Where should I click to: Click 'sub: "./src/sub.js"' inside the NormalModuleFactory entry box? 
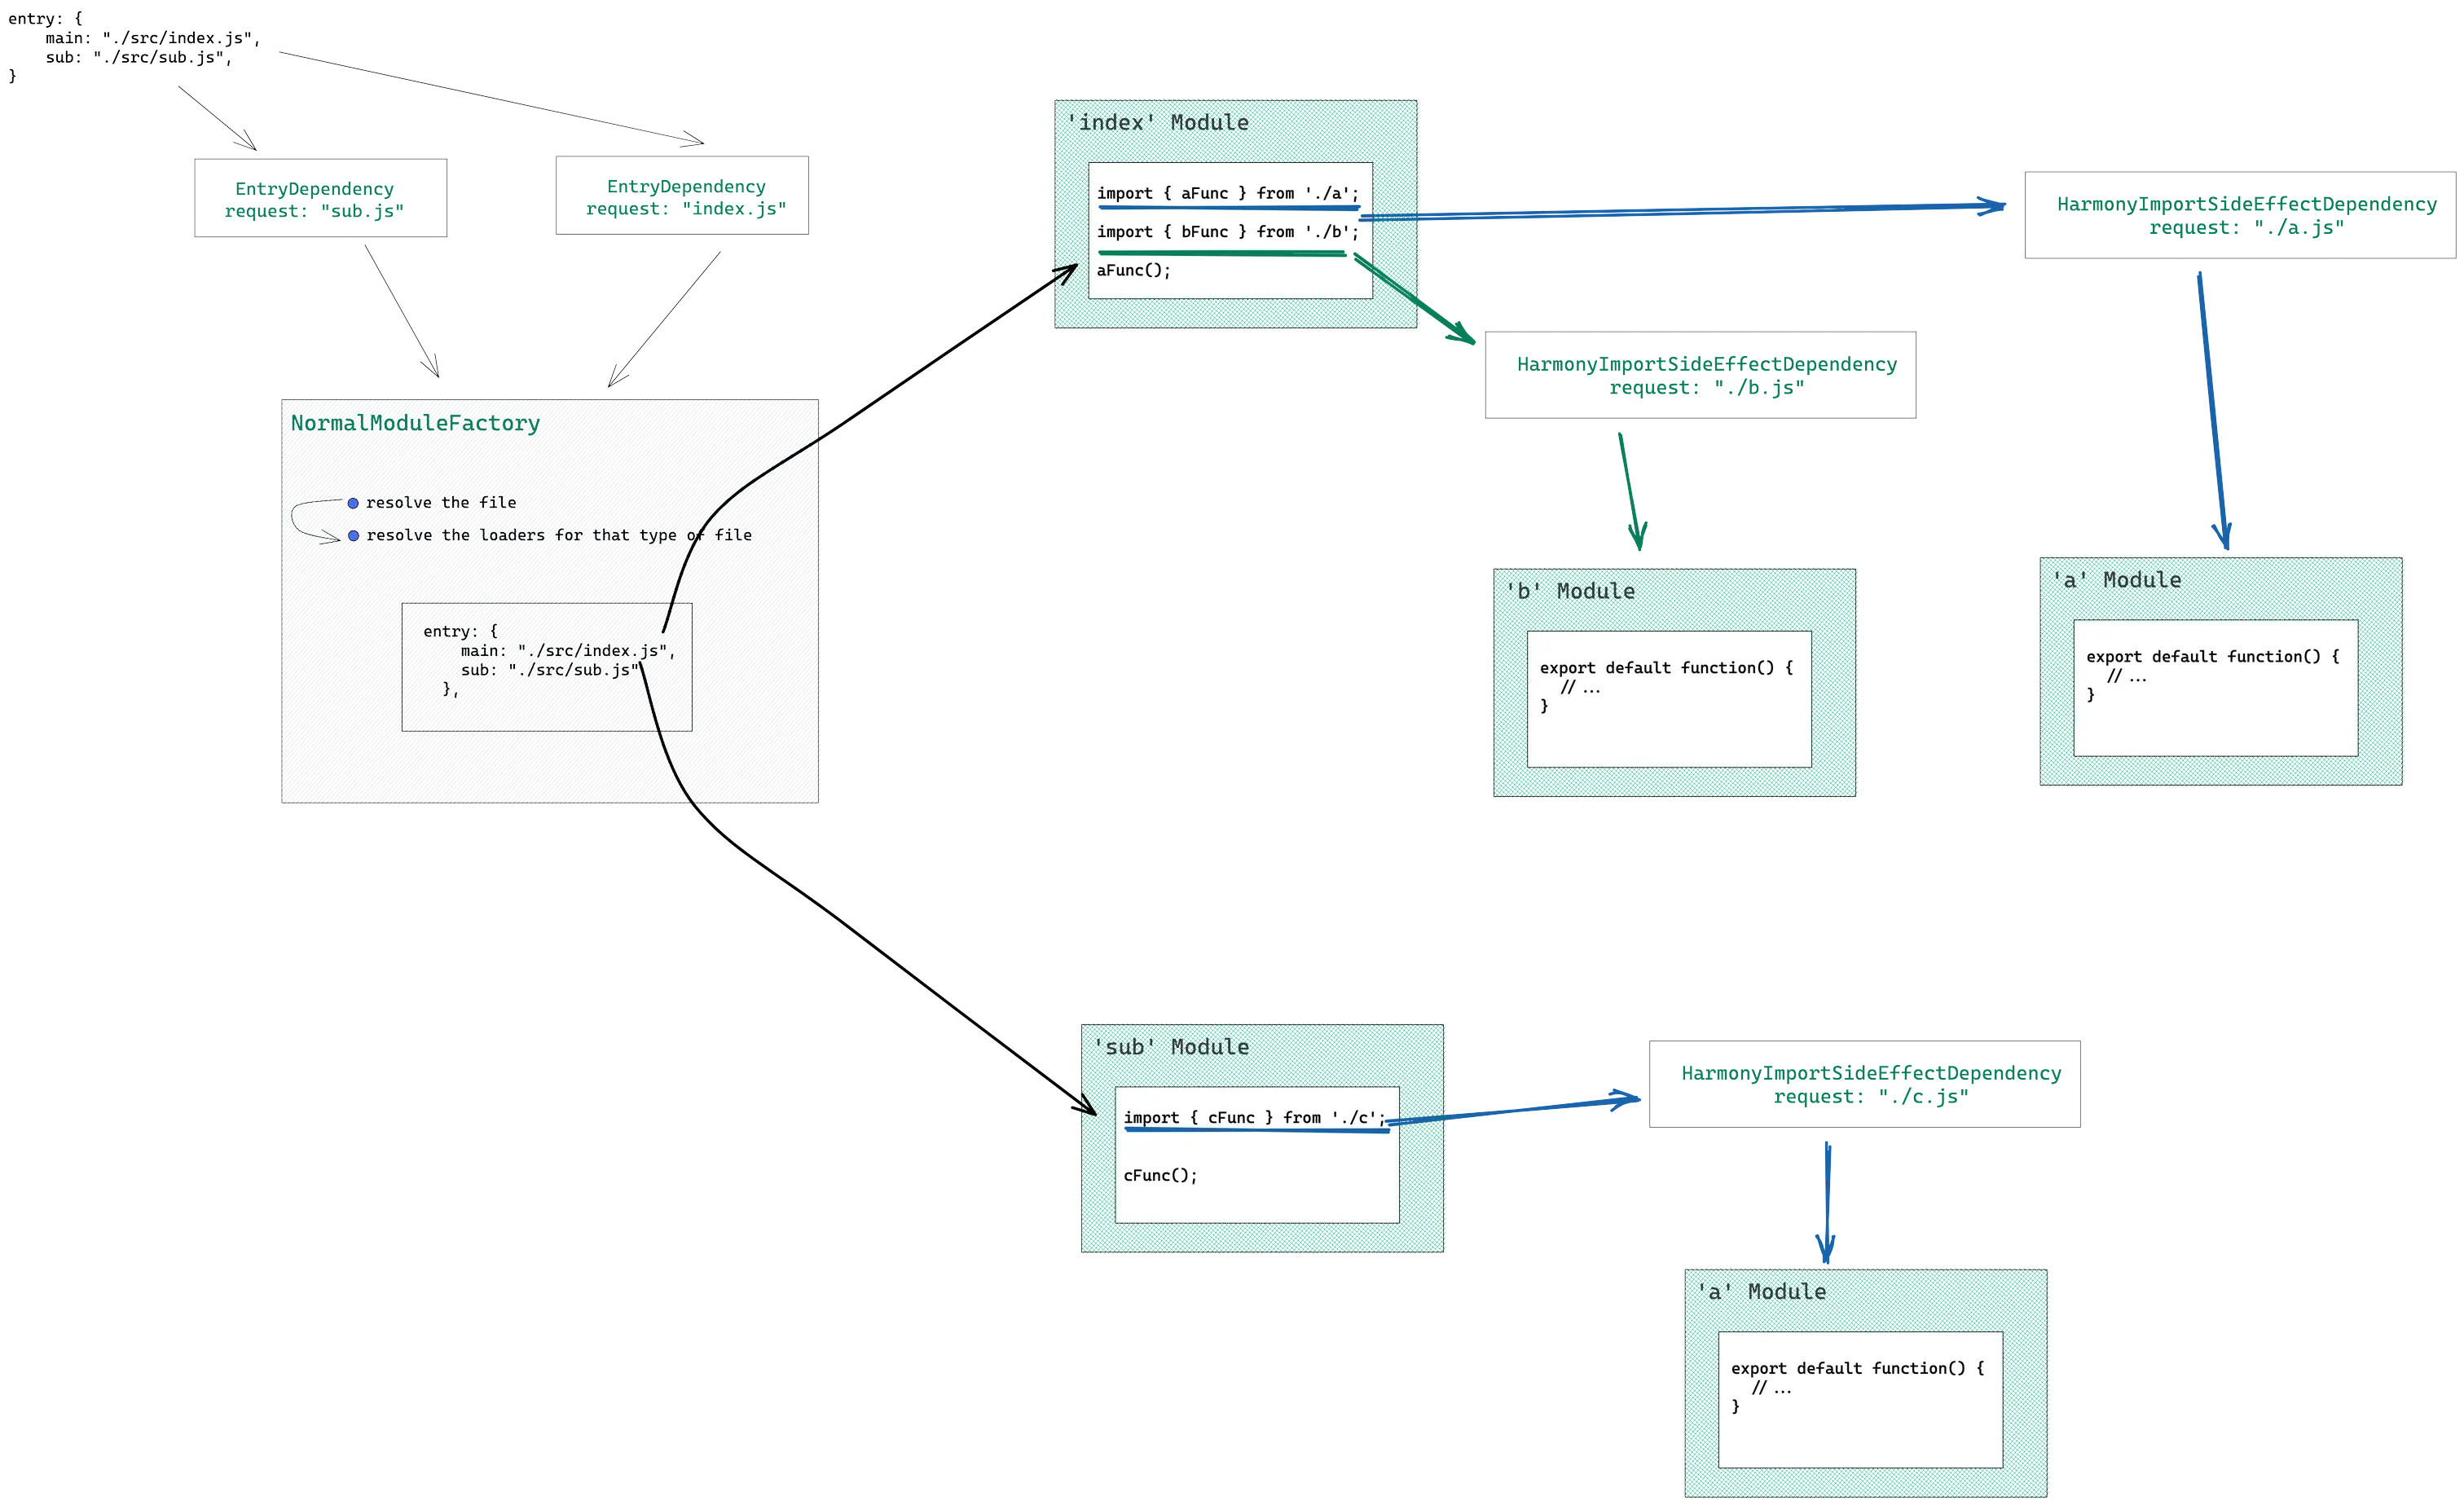point(549,670)
